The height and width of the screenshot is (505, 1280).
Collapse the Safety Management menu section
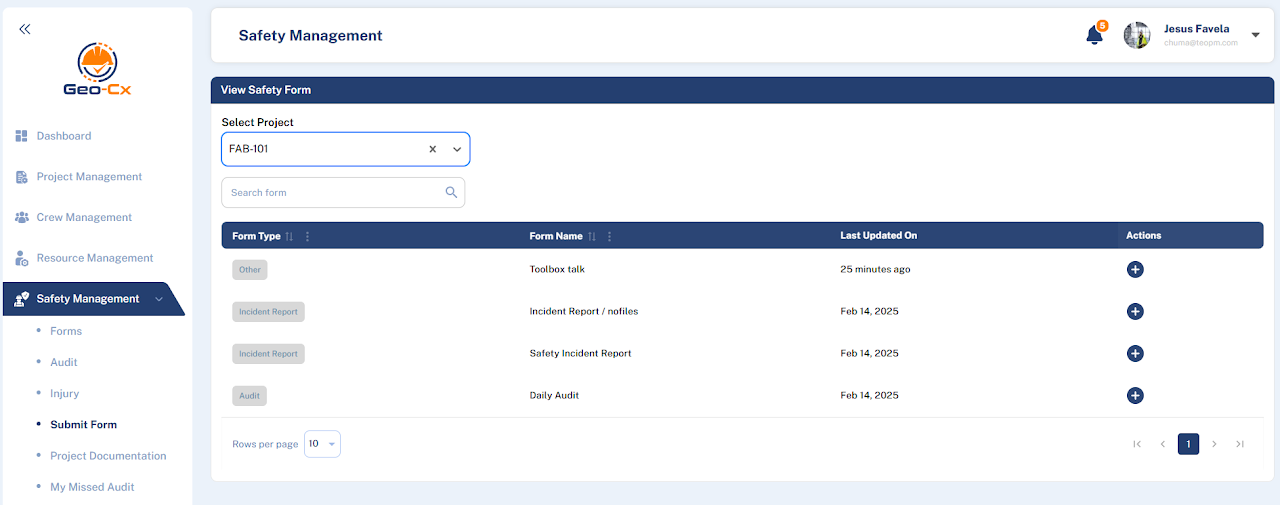(x=158, y=299)
